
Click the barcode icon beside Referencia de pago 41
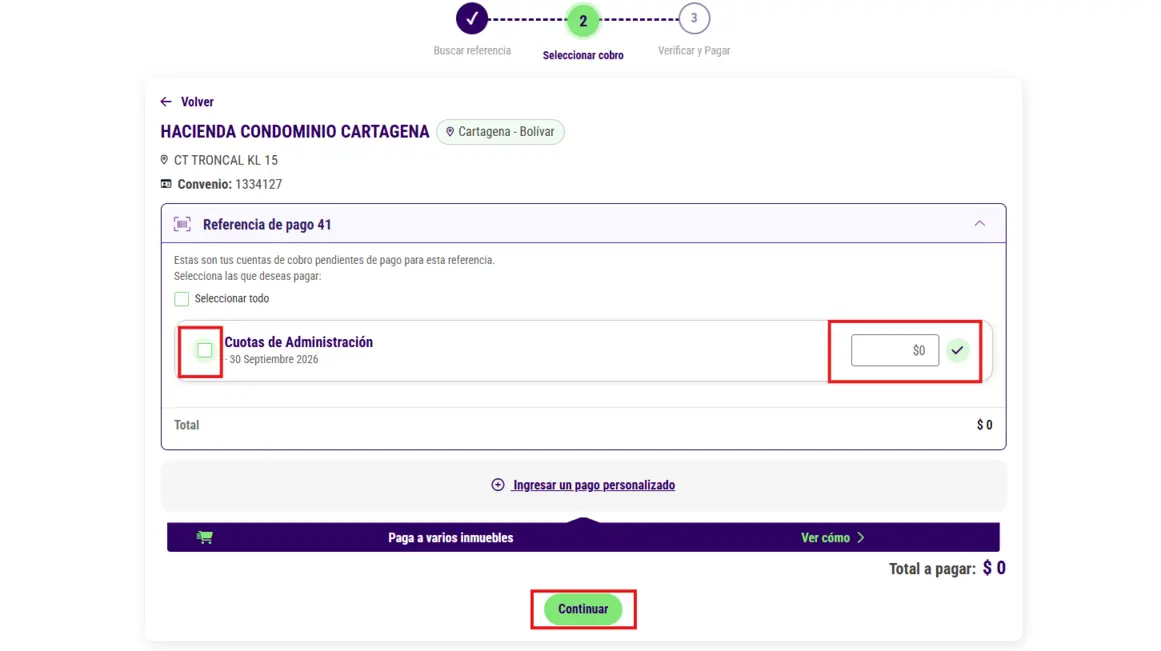[182, 224]
